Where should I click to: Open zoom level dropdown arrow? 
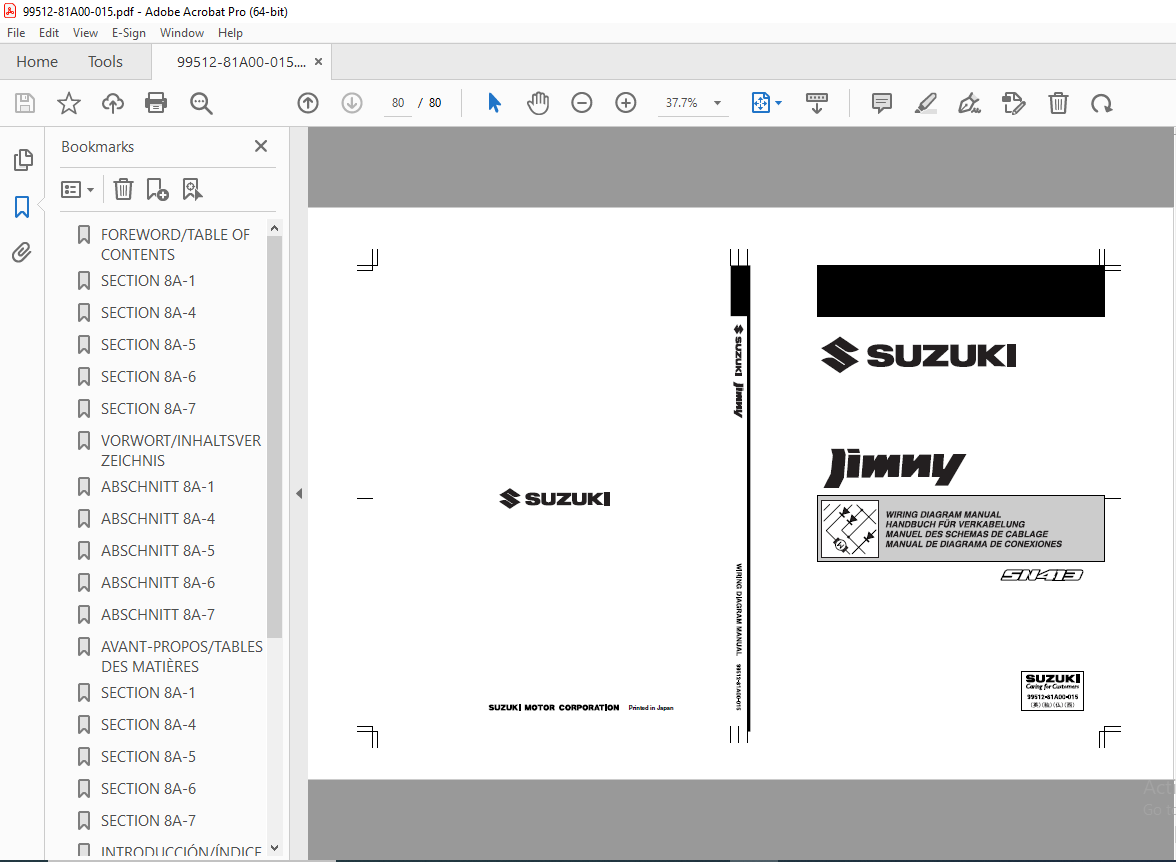click(718, 103)
